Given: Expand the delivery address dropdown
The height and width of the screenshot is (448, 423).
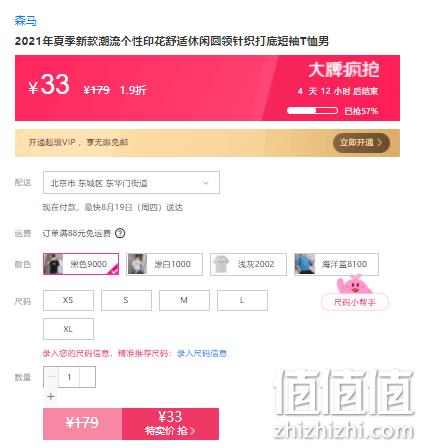Looking at the screenshot, I should [131, 183].
